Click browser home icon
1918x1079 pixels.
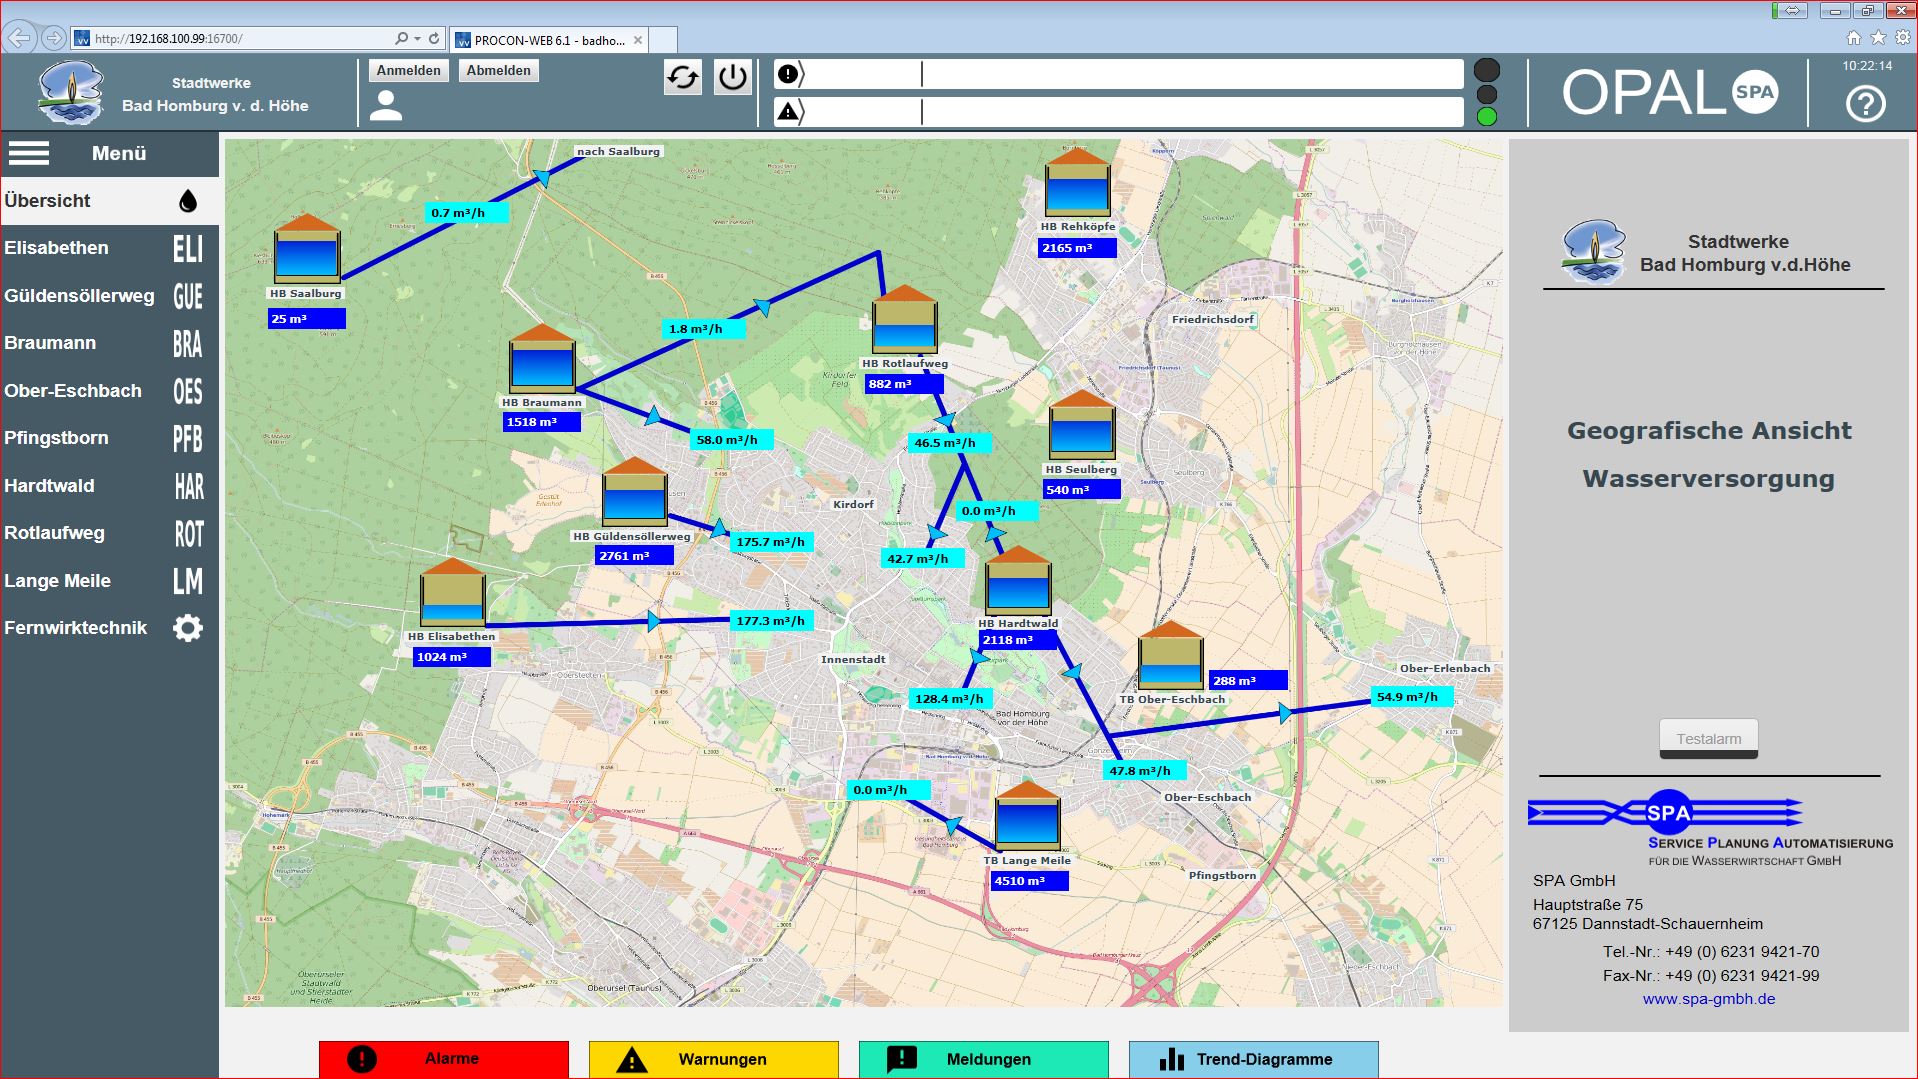coord(1853,37)
